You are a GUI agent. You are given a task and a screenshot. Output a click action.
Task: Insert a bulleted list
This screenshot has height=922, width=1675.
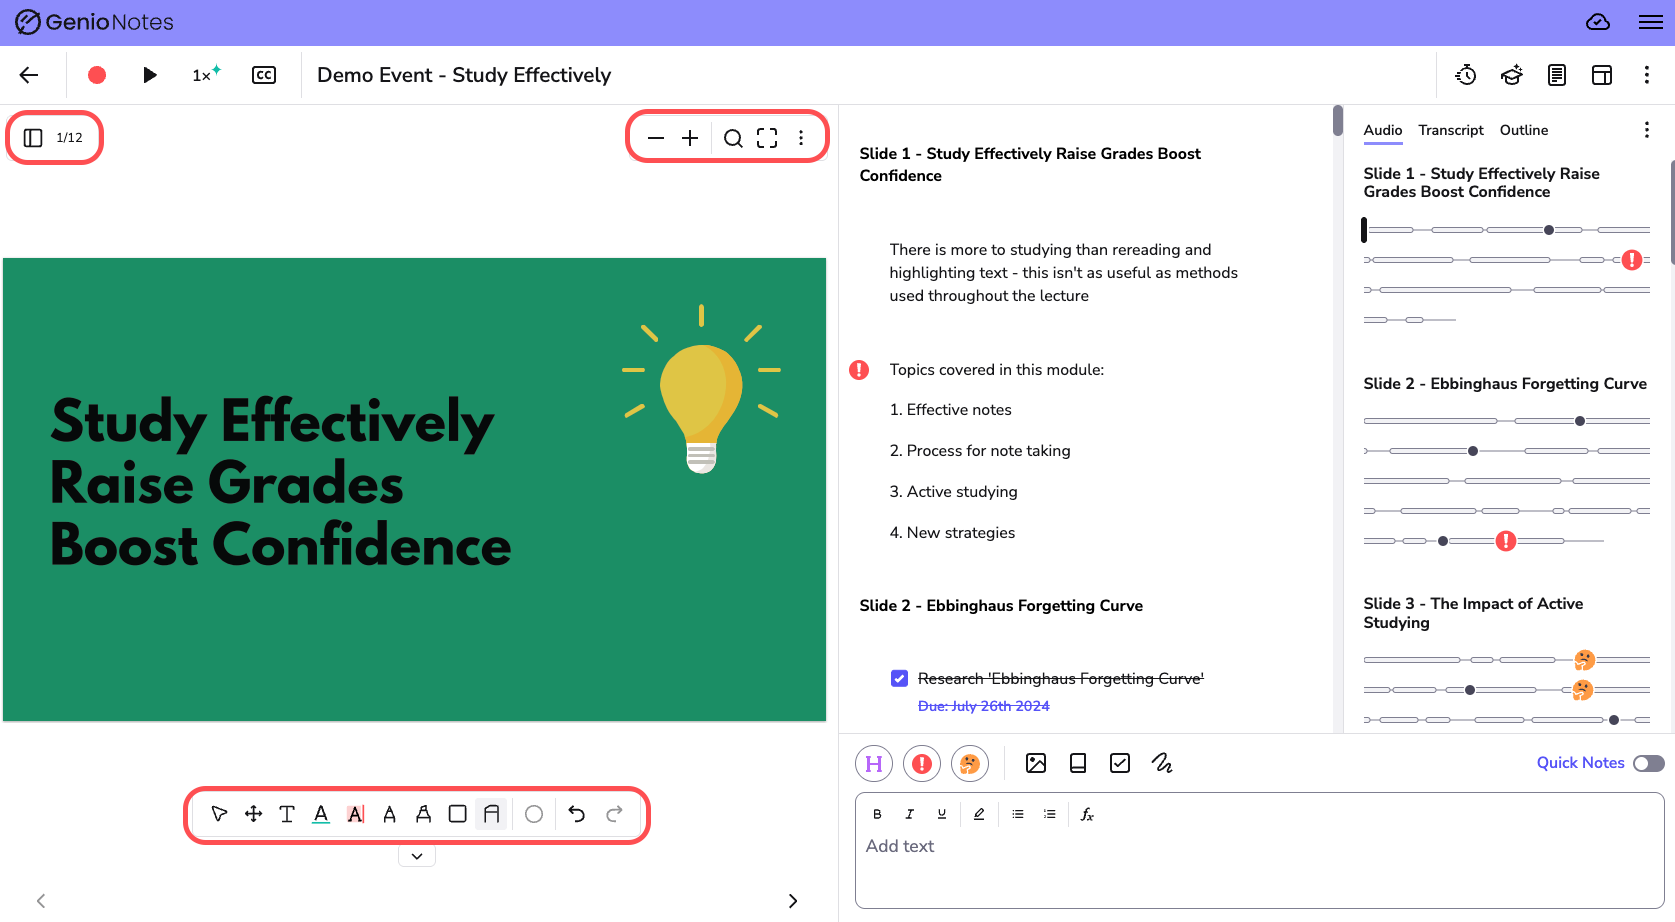click(1018, 814)
